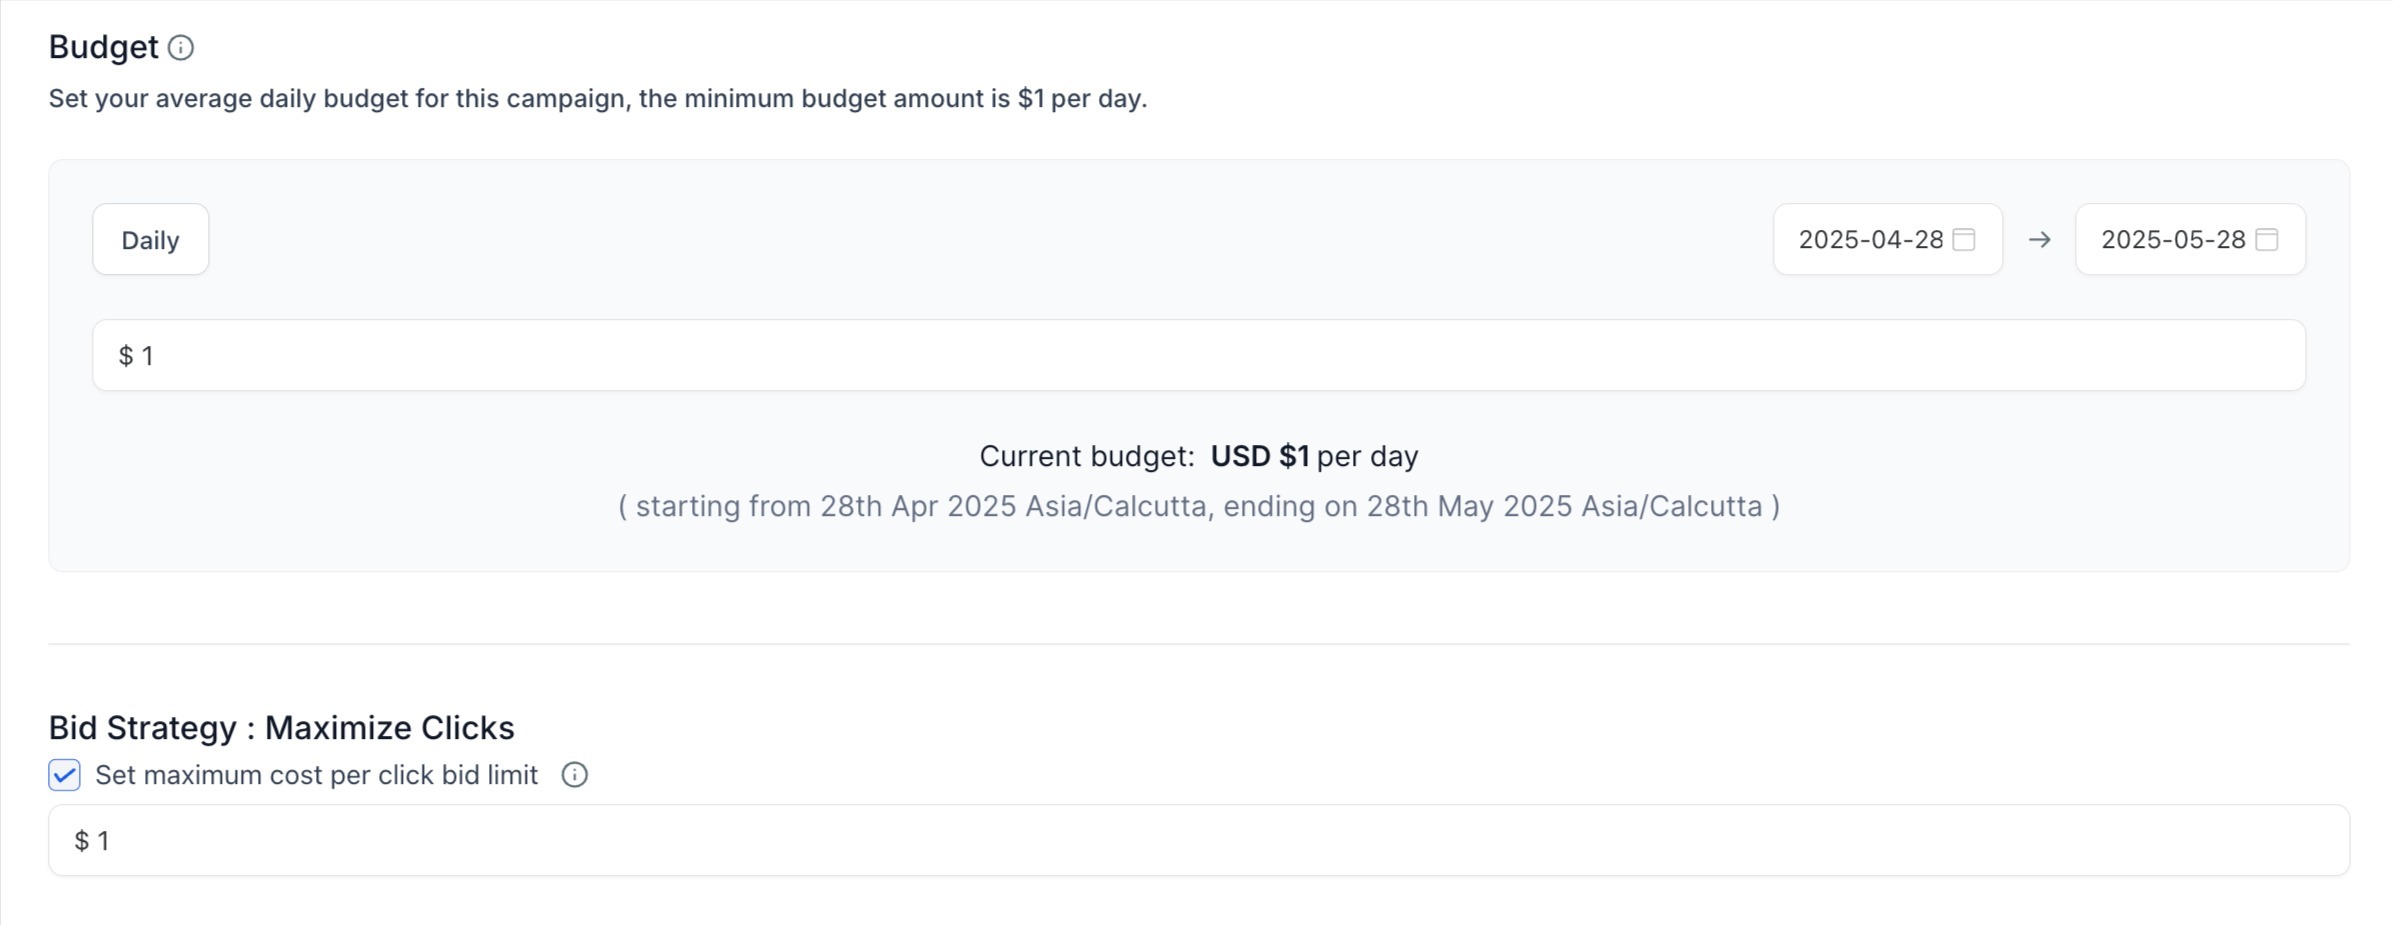The width and height of the screenshot is (2393, 925).
Task: Click the starting/ending date summary text
Action: (1198, 506)
